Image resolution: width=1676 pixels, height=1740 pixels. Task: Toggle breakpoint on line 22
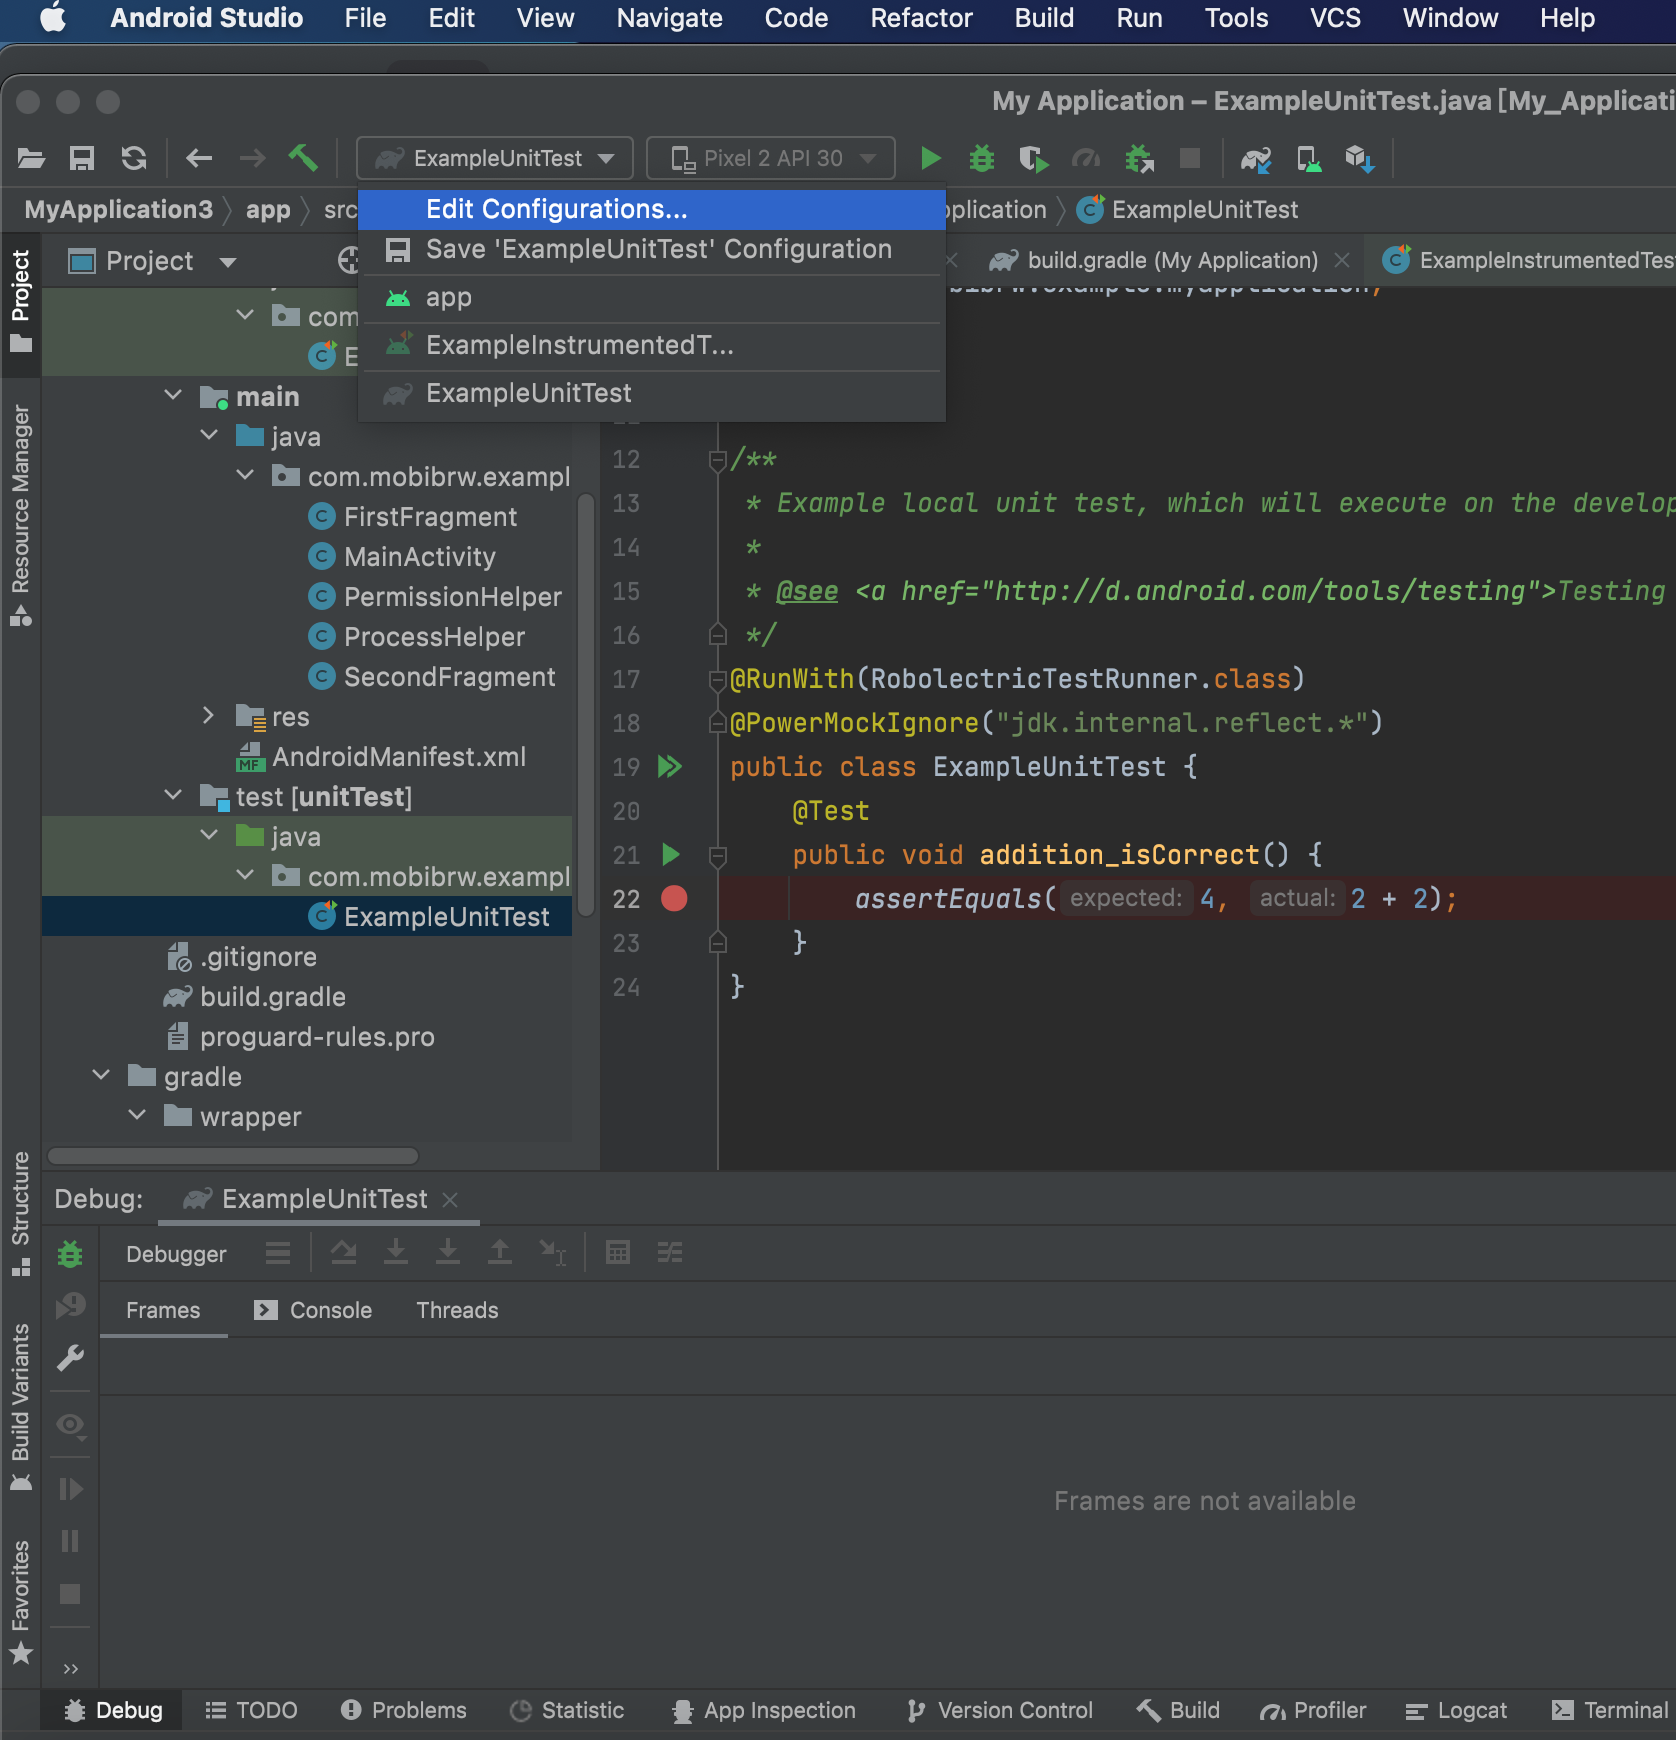click(x=674, y=899)
